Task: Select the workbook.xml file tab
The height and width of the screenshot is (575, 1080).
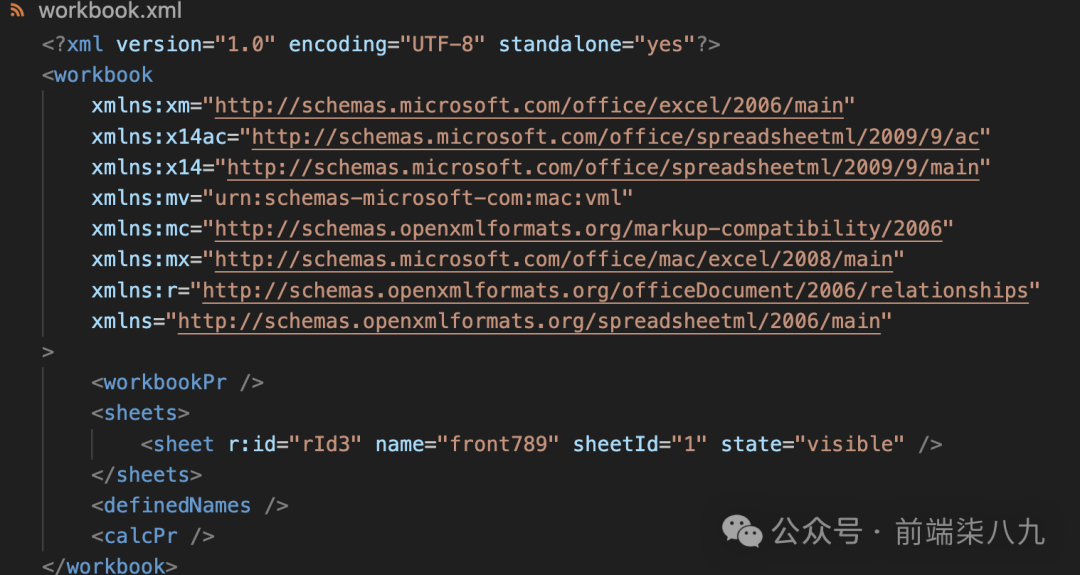Action: tap(110, 14)
